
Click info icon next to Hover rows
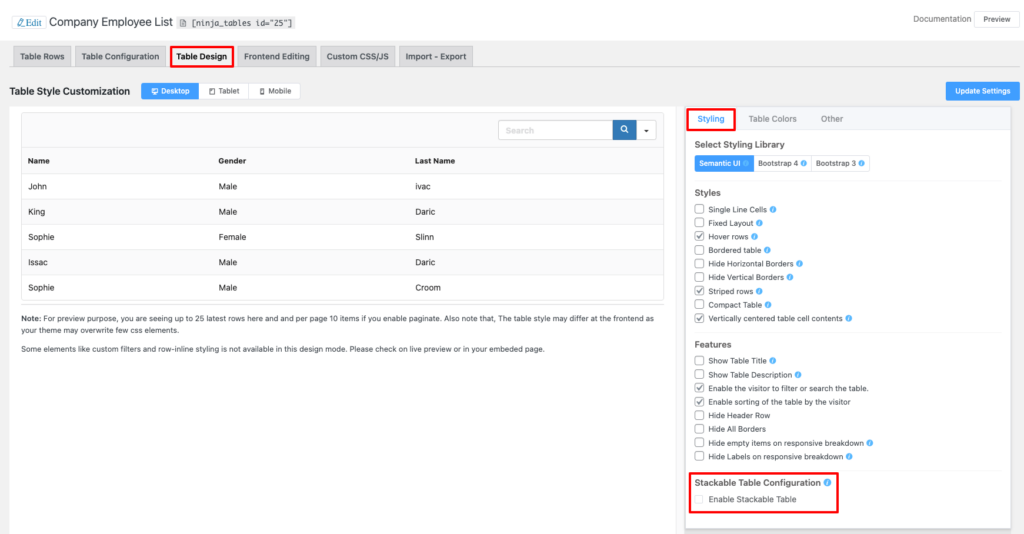(754, 236)
